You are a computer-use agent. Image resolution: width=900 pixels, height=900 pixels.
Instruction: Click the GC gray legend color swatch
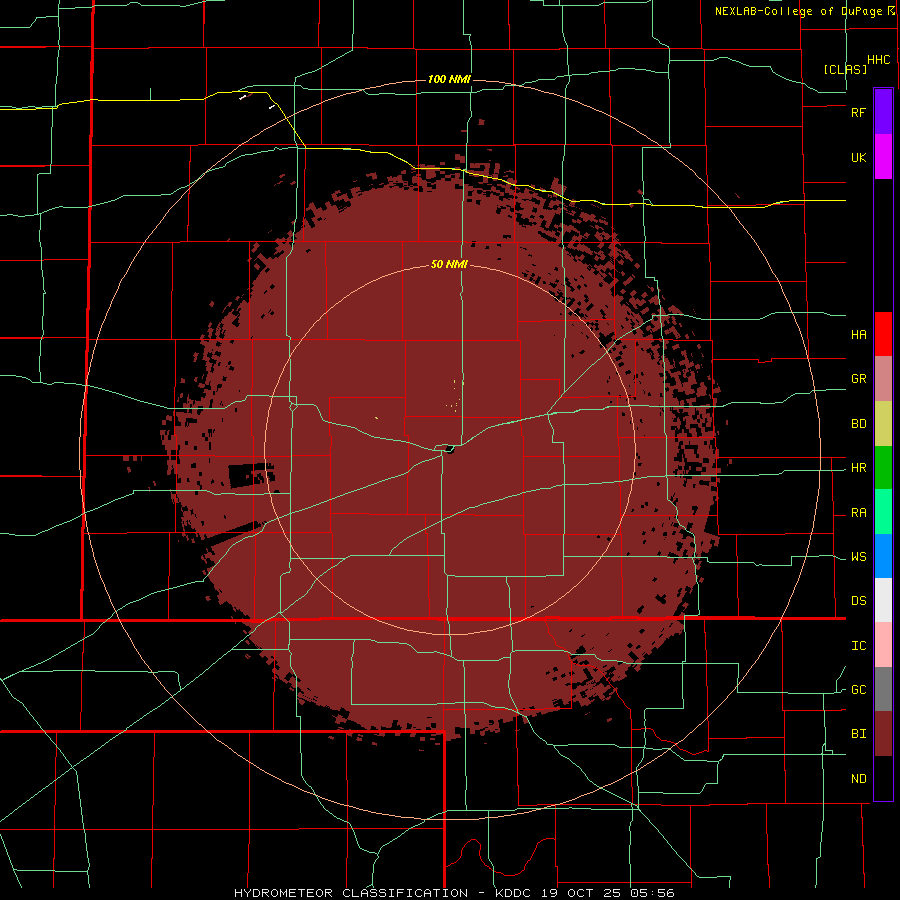point(883,689)
